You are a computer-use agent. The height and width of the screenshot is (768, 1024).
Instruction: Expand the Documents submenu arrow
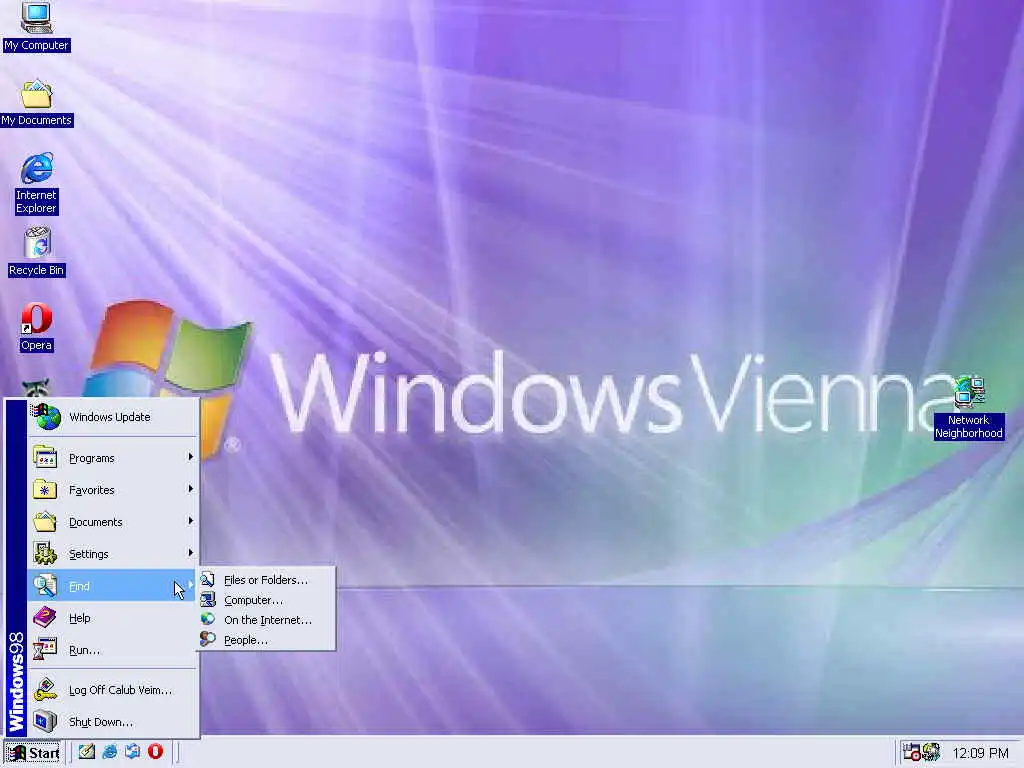190,521
